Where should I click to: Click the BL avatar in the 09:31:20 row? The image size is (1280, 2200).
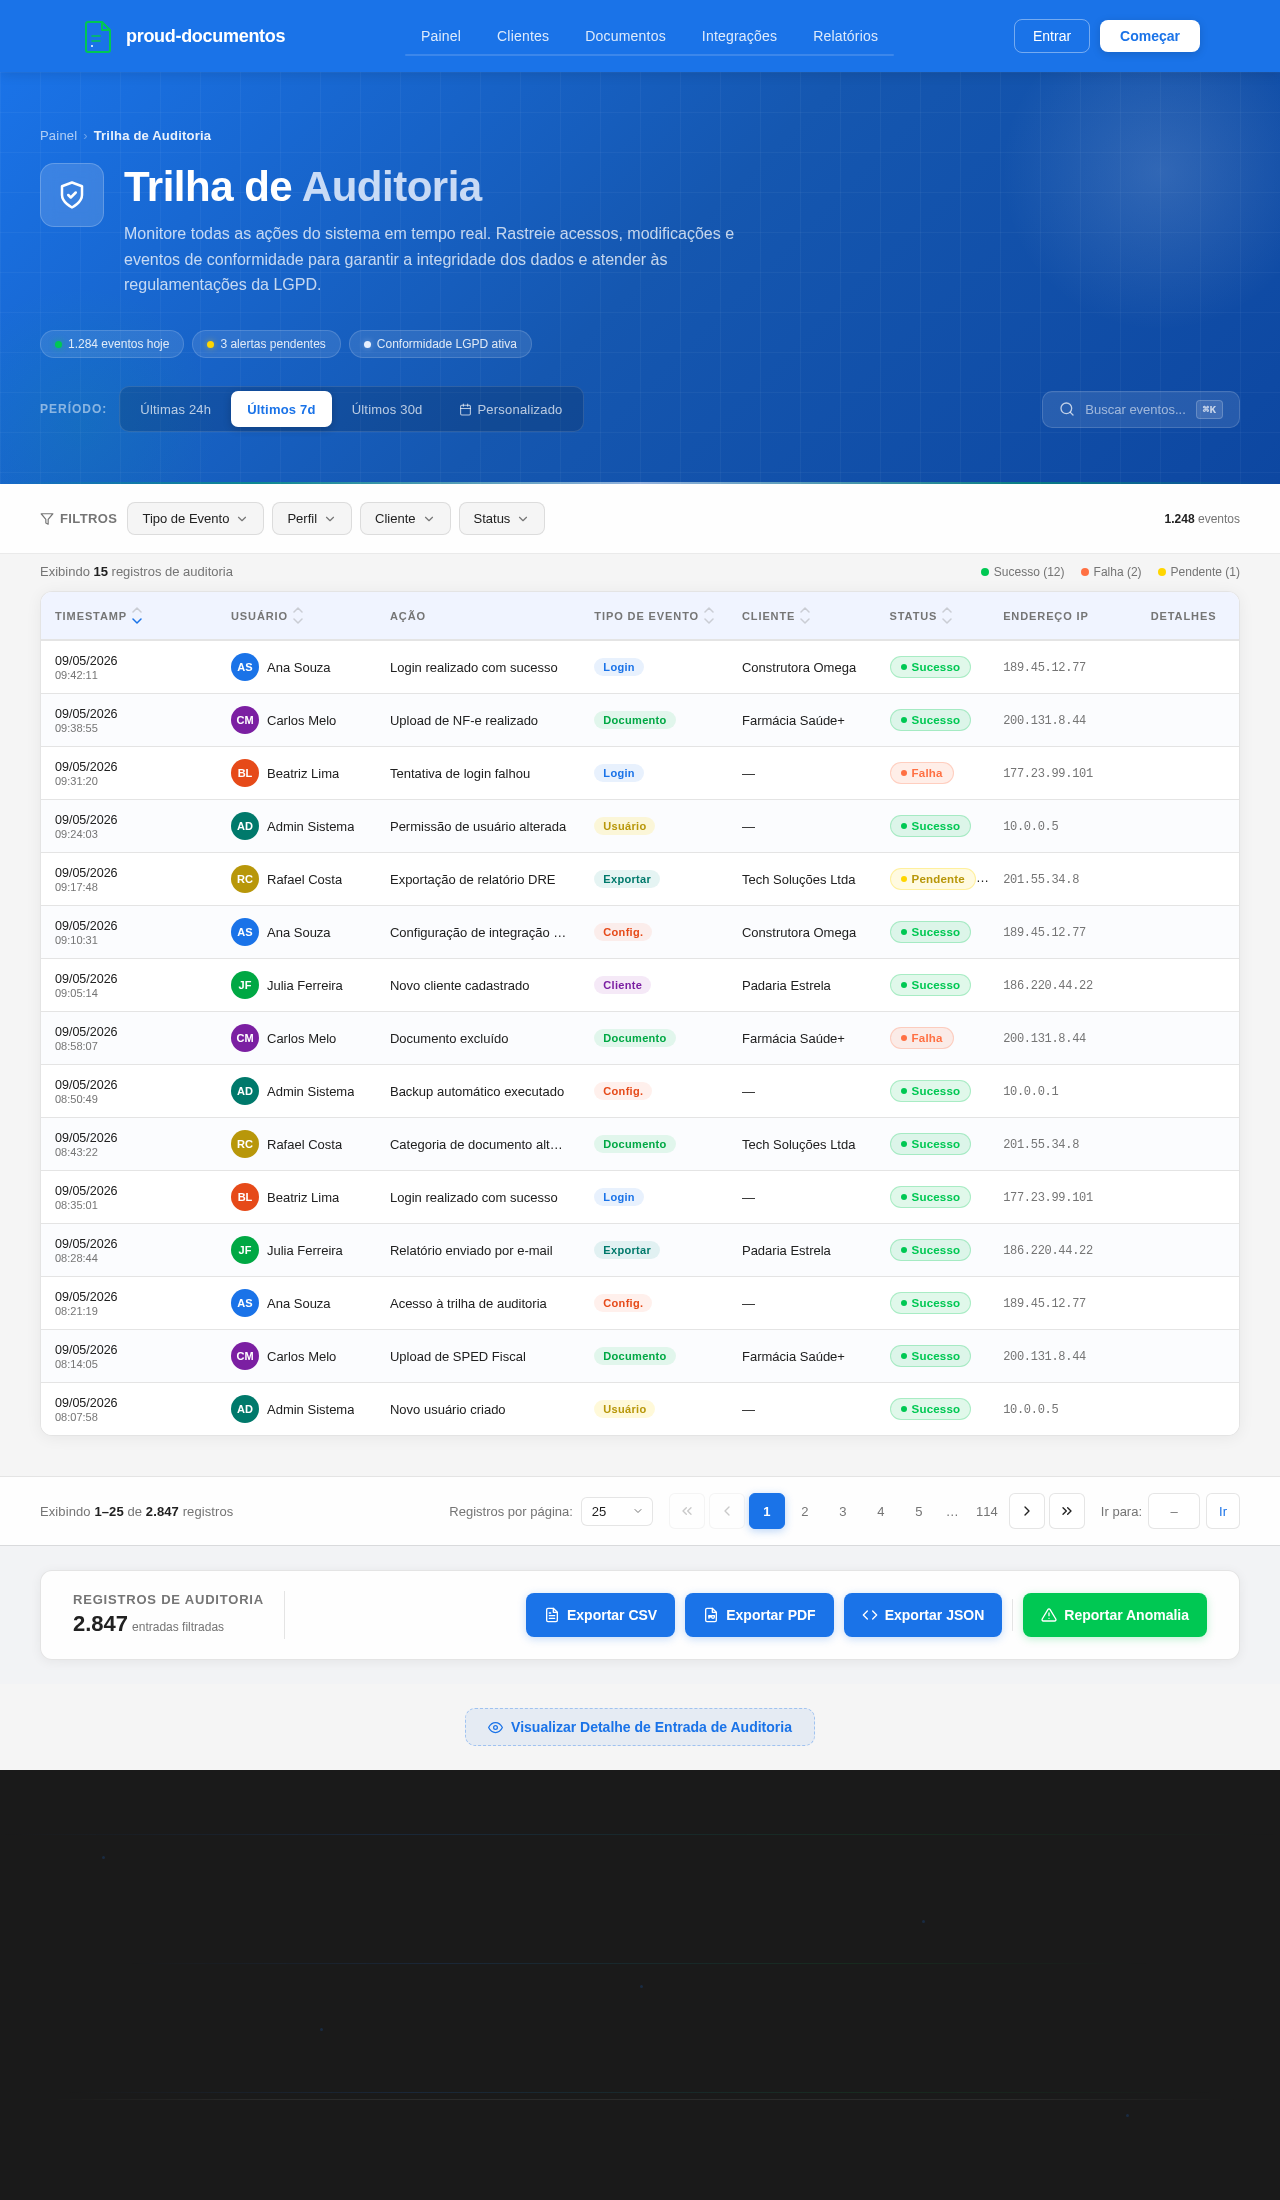tap(245, 773)
